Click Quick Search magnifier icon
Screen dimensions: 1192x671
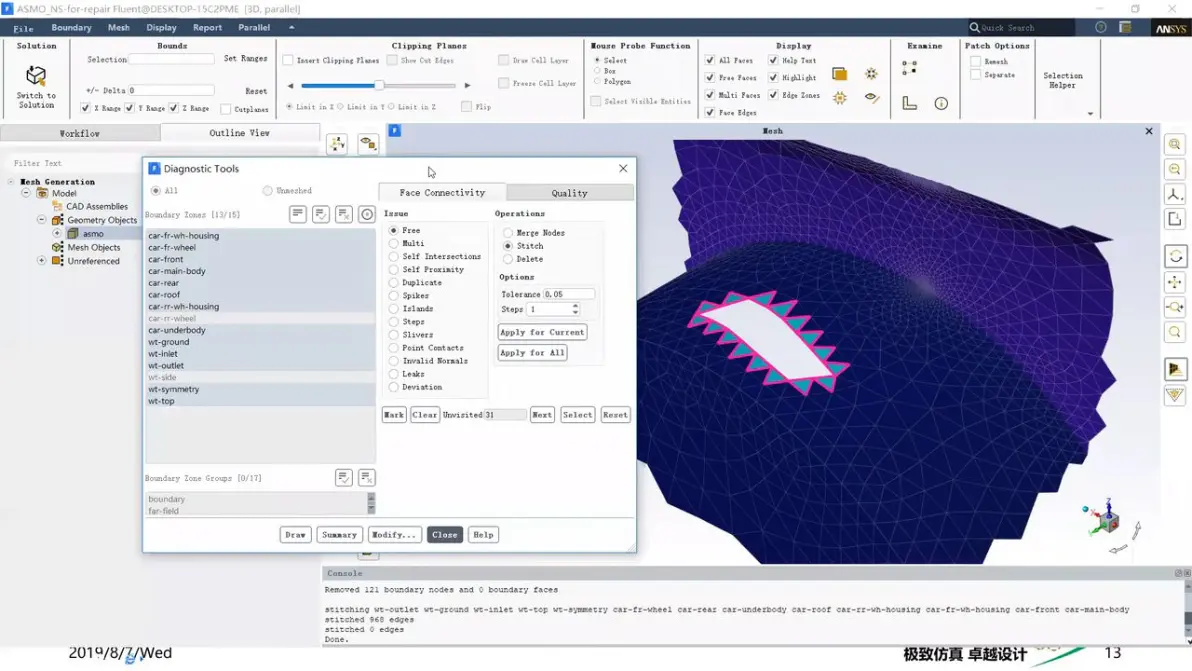pos(974,27)
